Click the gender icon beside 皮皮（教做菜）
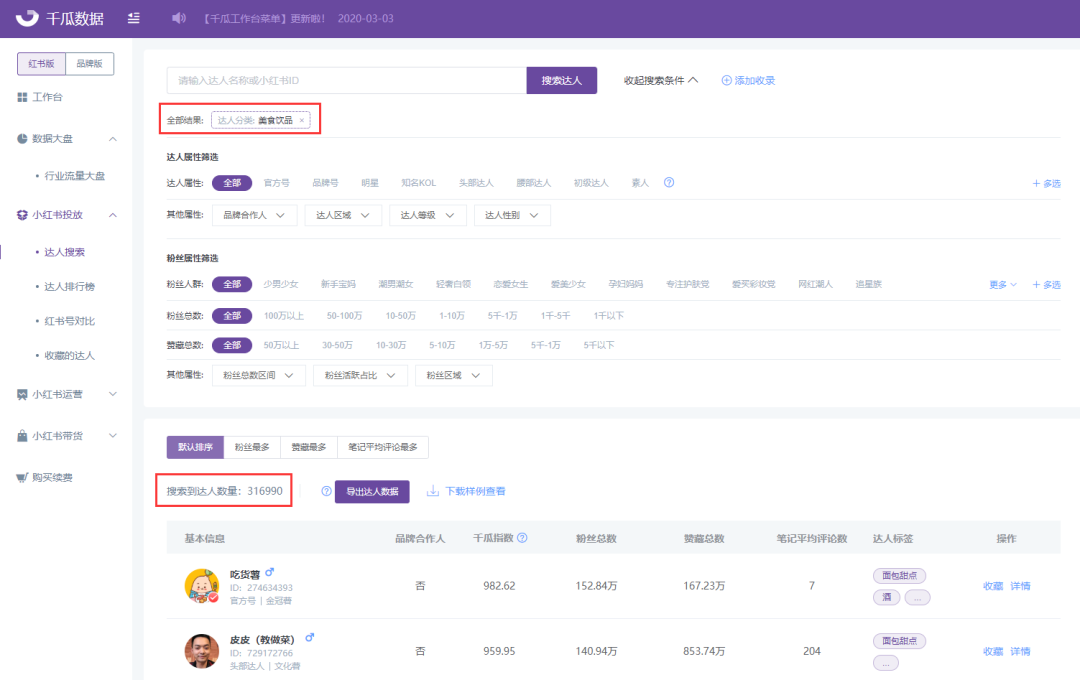 (309, 637)
